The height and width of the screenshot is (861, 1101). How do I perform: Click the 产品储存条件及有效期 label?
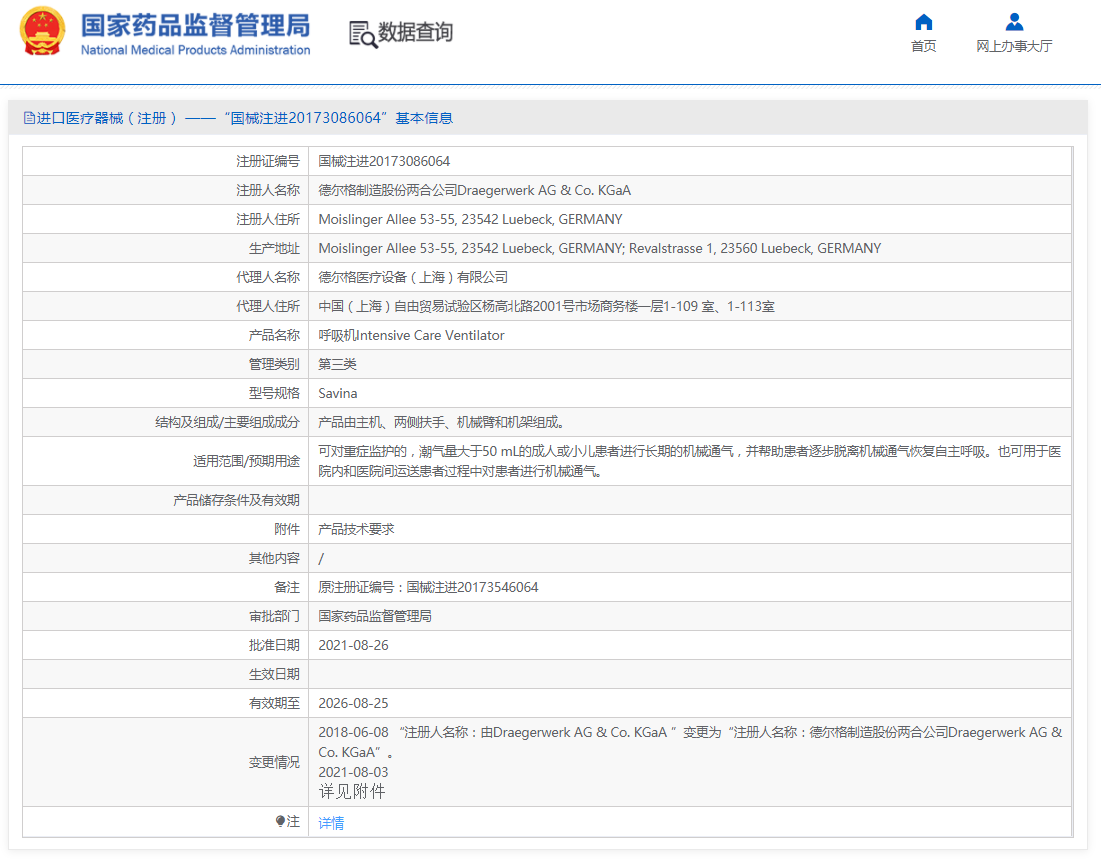click(x=237, y=500)
